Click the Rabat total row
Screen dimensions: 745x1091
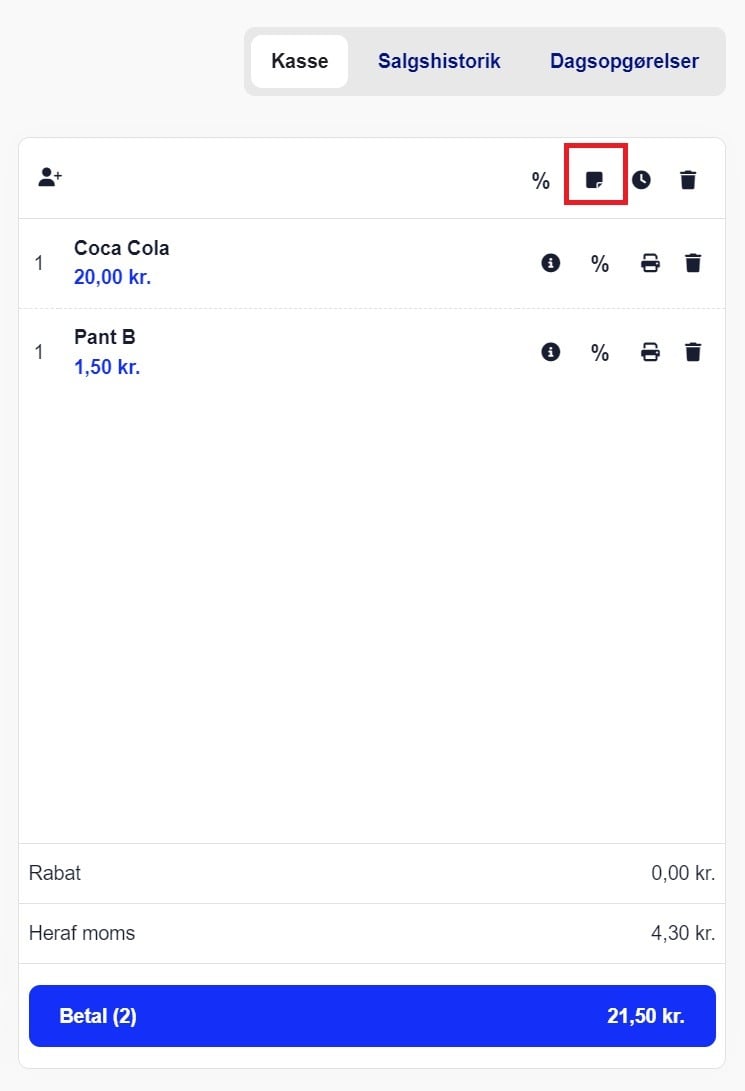[372, 873]
